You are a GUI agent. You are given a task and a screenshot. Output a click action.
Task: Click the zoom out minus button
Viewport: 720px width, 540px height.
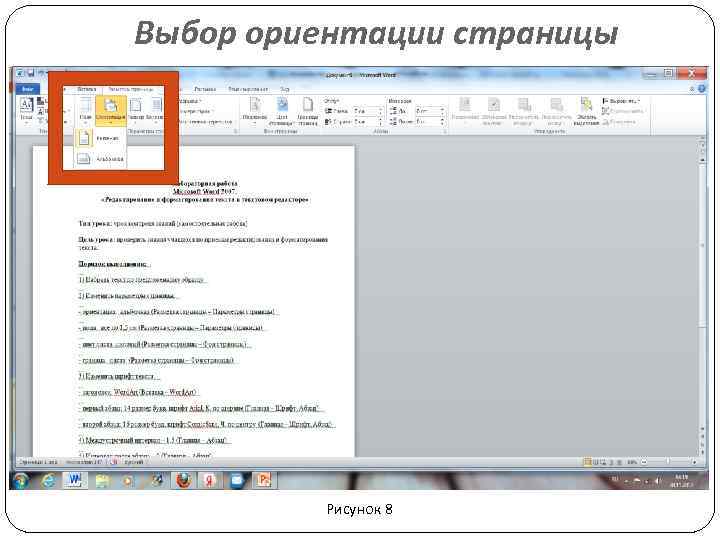click(644, 462)
